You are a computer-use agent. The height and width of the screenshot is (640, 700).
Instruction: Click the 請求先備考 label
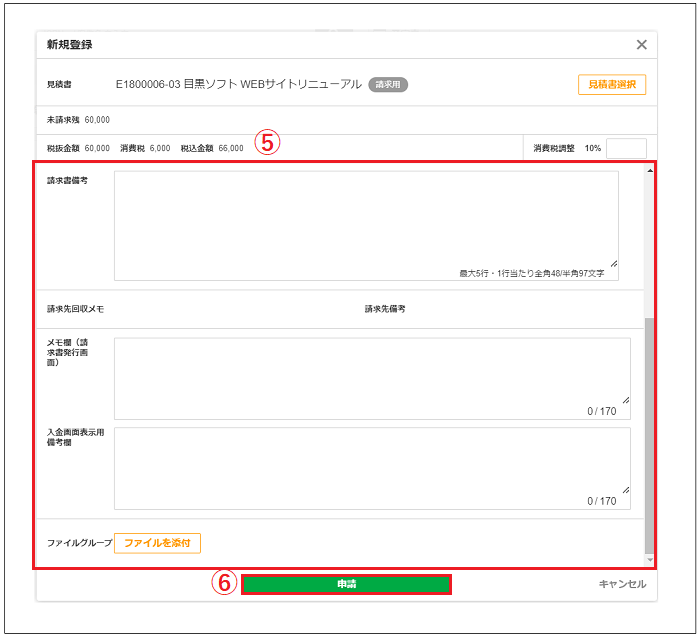click(385, 309)
